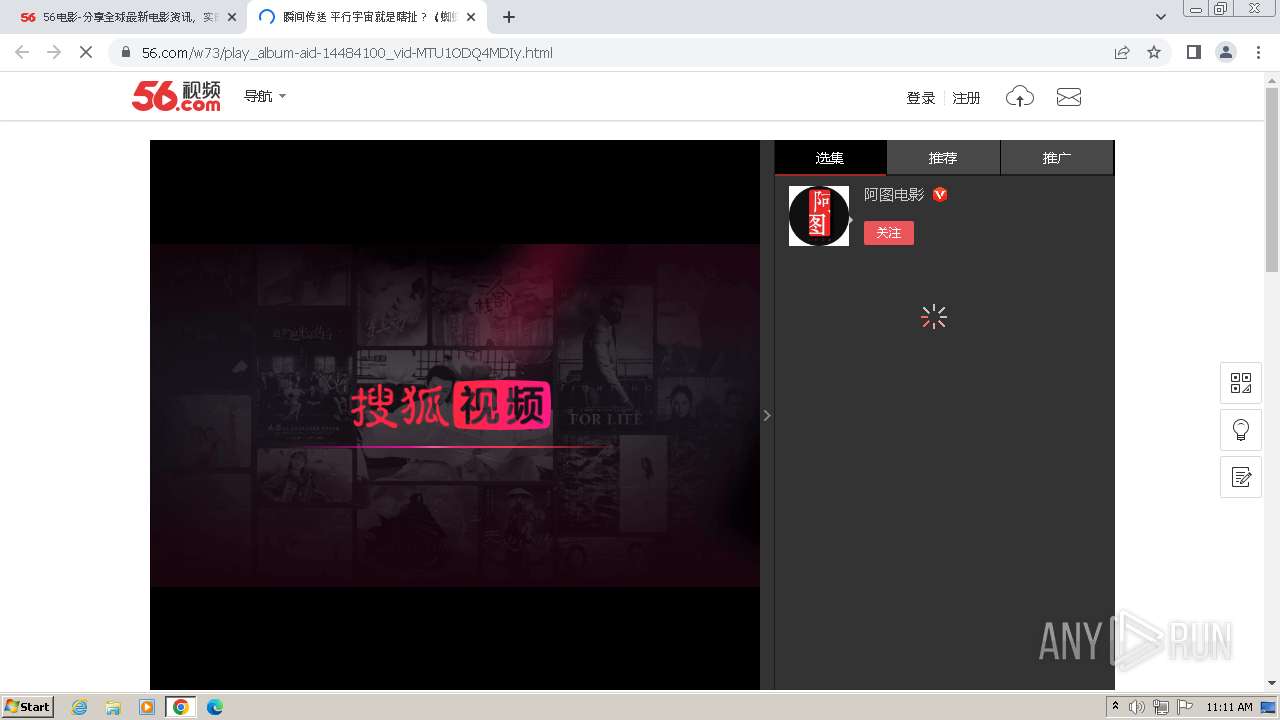Screen dimensions: 1280x720
Task: Bookmark this page with star
Action: coord(1154,53)
